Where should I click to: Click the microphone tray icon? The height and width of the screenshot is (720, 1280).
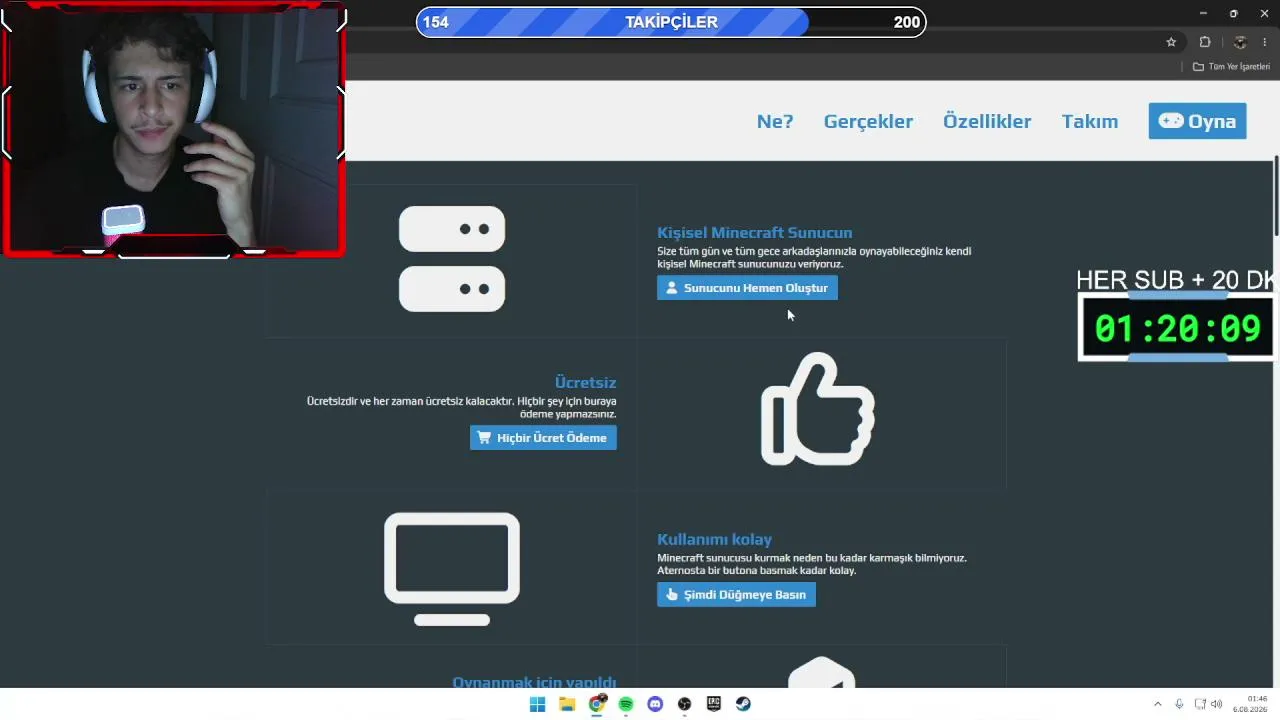pos(1180,704)
